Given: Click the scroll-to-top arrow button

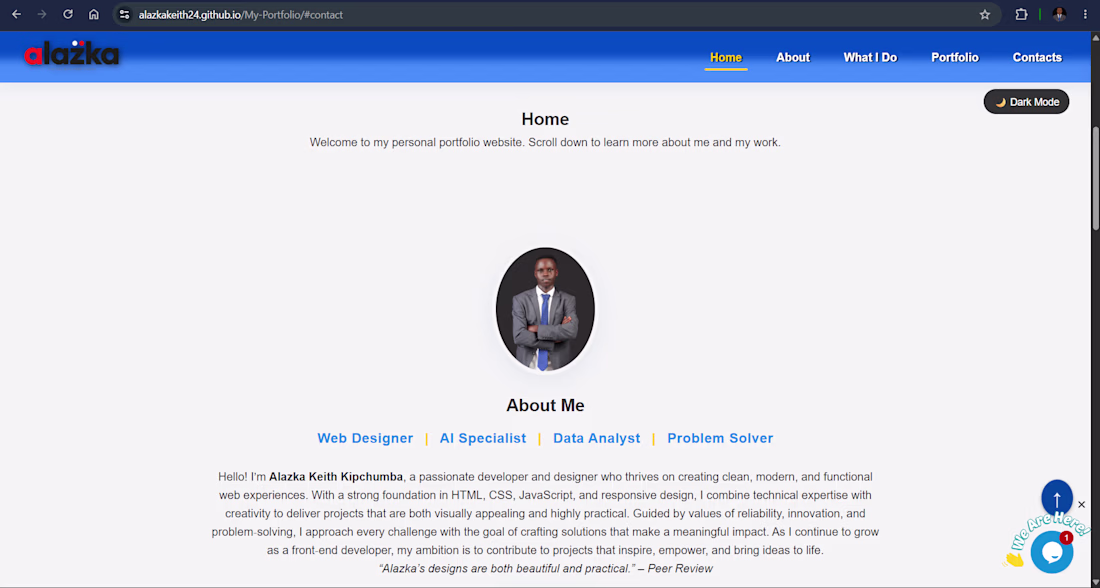Looking at the screenshot, I should [1057, 498].
